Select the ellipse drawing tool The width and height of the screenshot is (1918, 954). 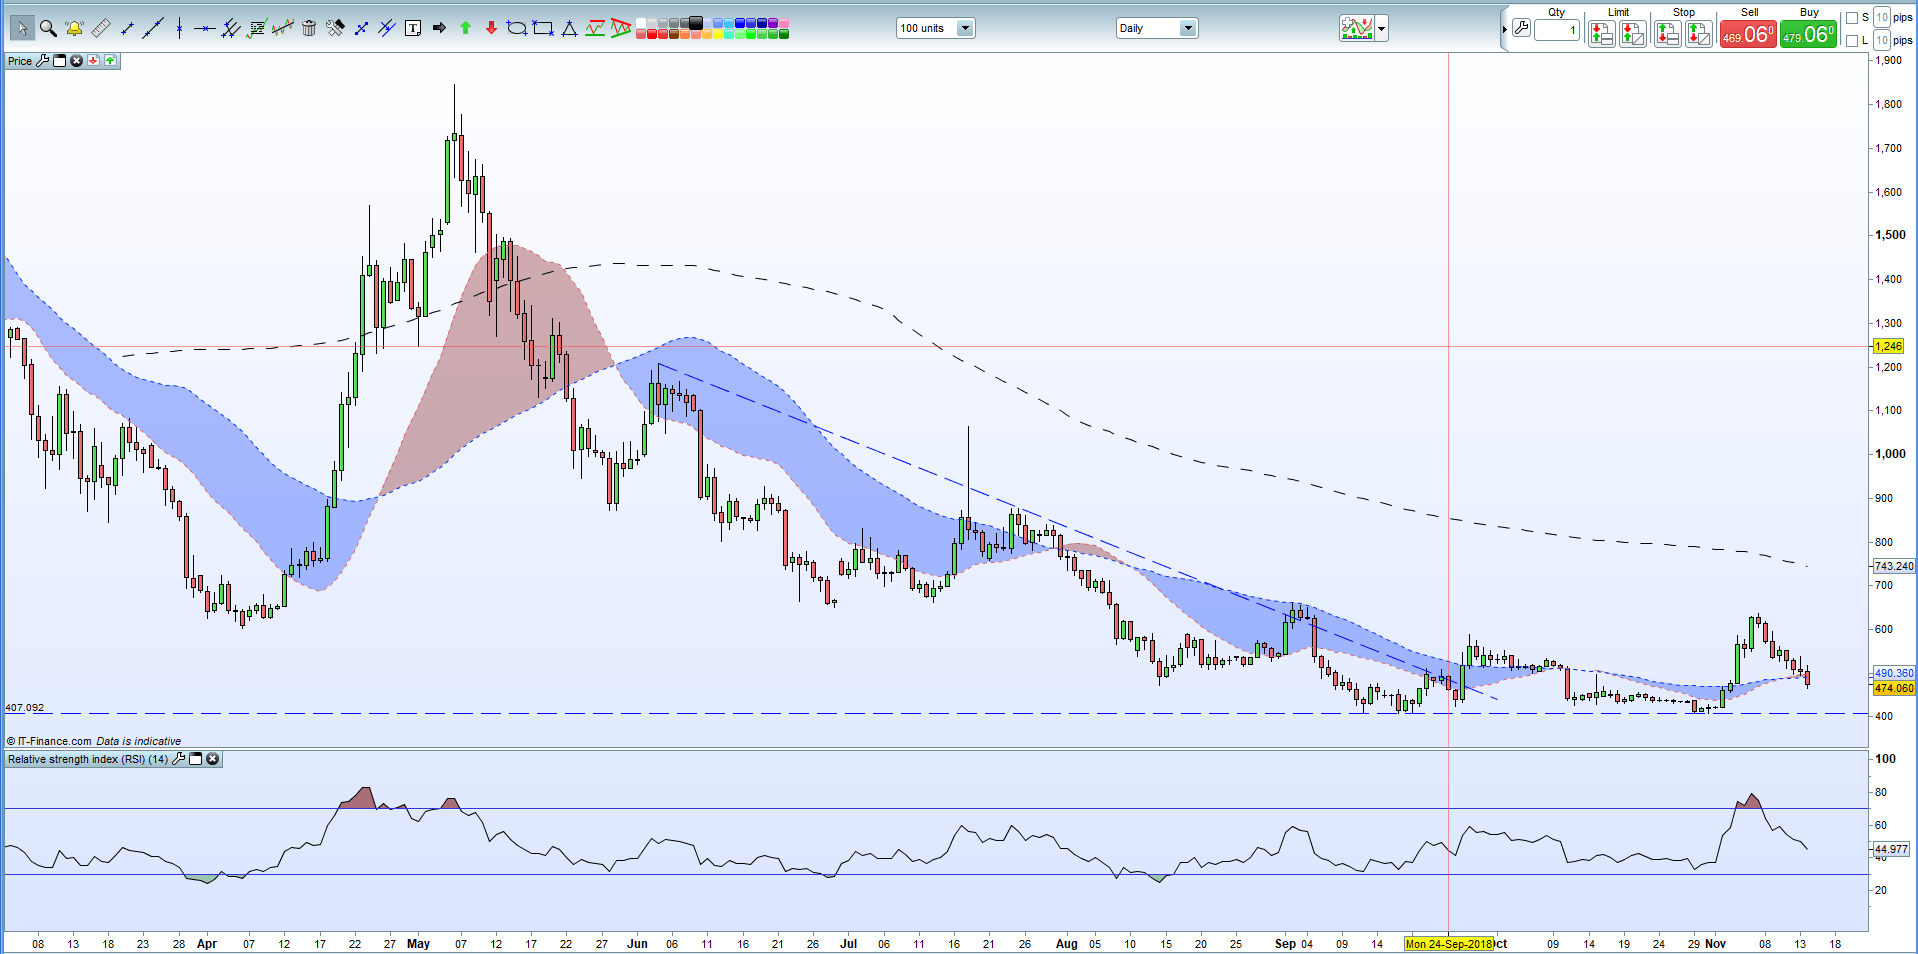[516, 28]
